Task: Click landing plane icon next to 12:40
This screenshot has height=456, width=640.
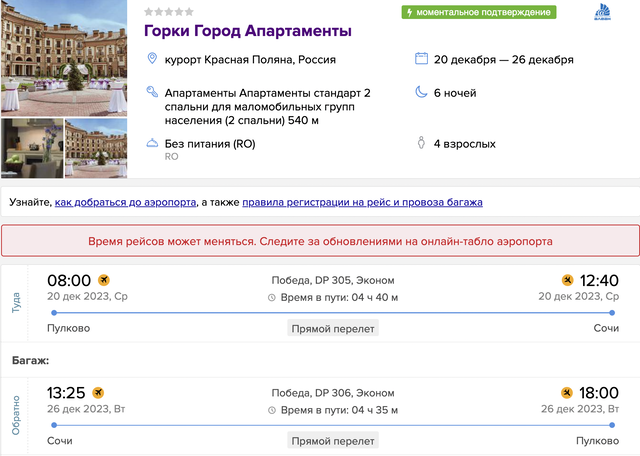Action: point(567,280)
